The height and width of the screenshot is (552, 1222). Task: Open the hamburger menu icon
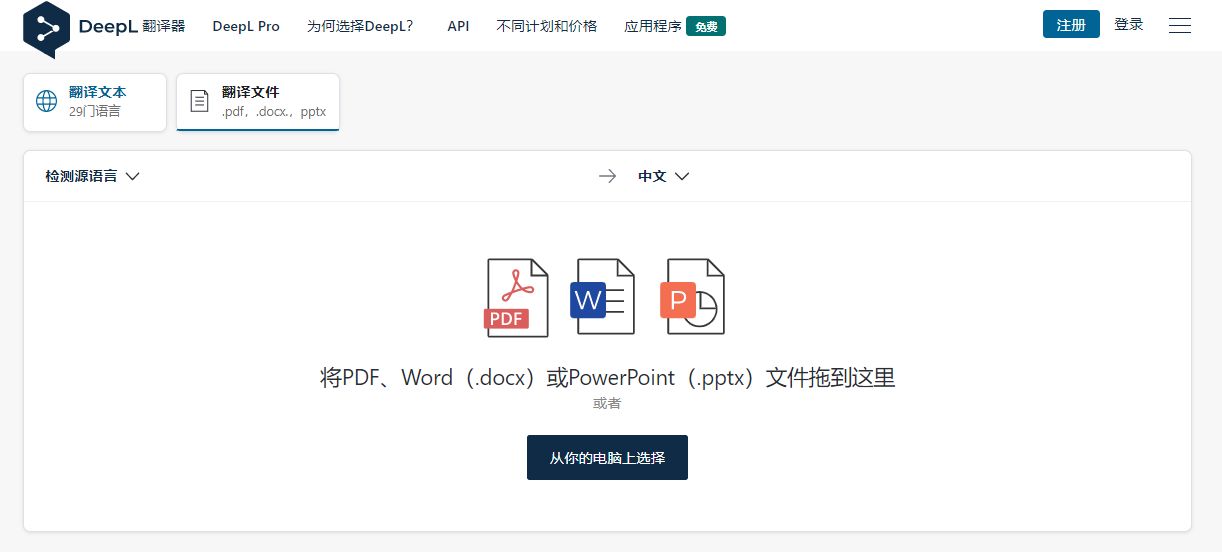point(1180,26)
